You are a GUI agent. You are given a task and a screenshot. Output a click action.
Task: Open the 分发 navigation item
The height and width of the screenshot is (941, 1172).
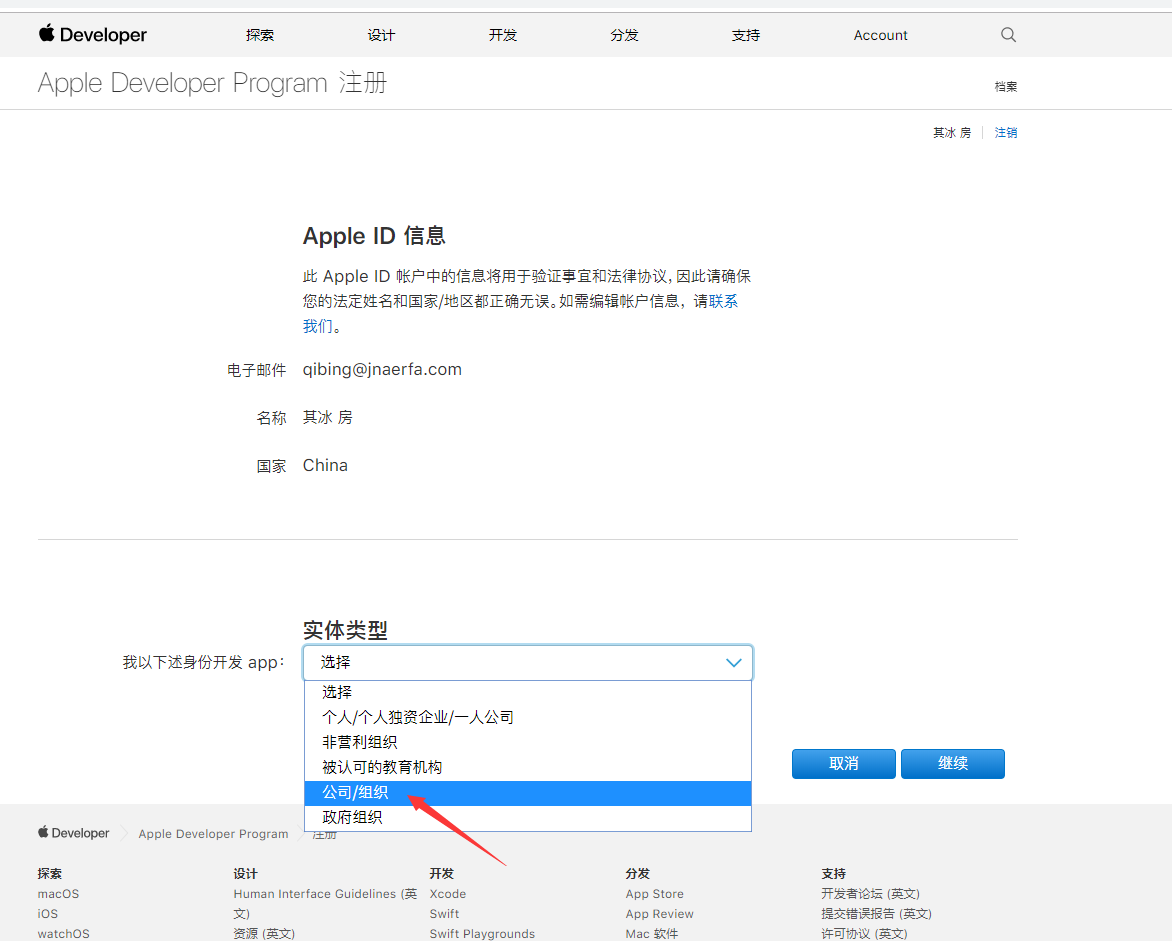[x=624, y=35]
